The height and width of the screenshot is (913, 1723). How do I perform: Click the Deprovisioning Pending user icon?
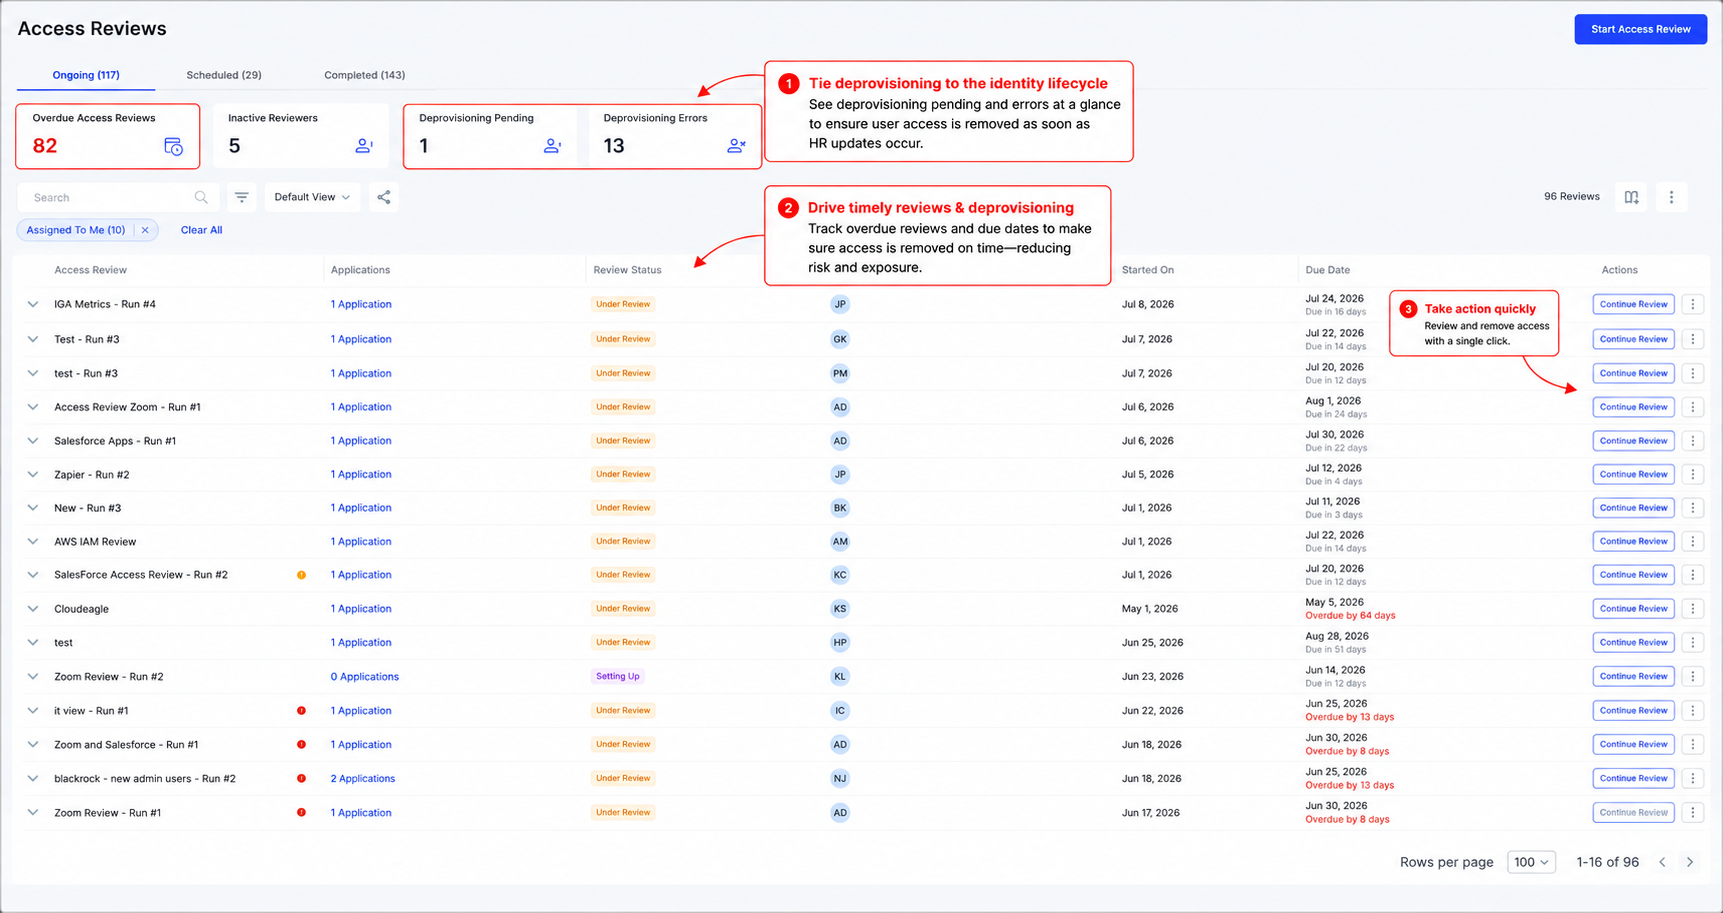coord(552,146)
